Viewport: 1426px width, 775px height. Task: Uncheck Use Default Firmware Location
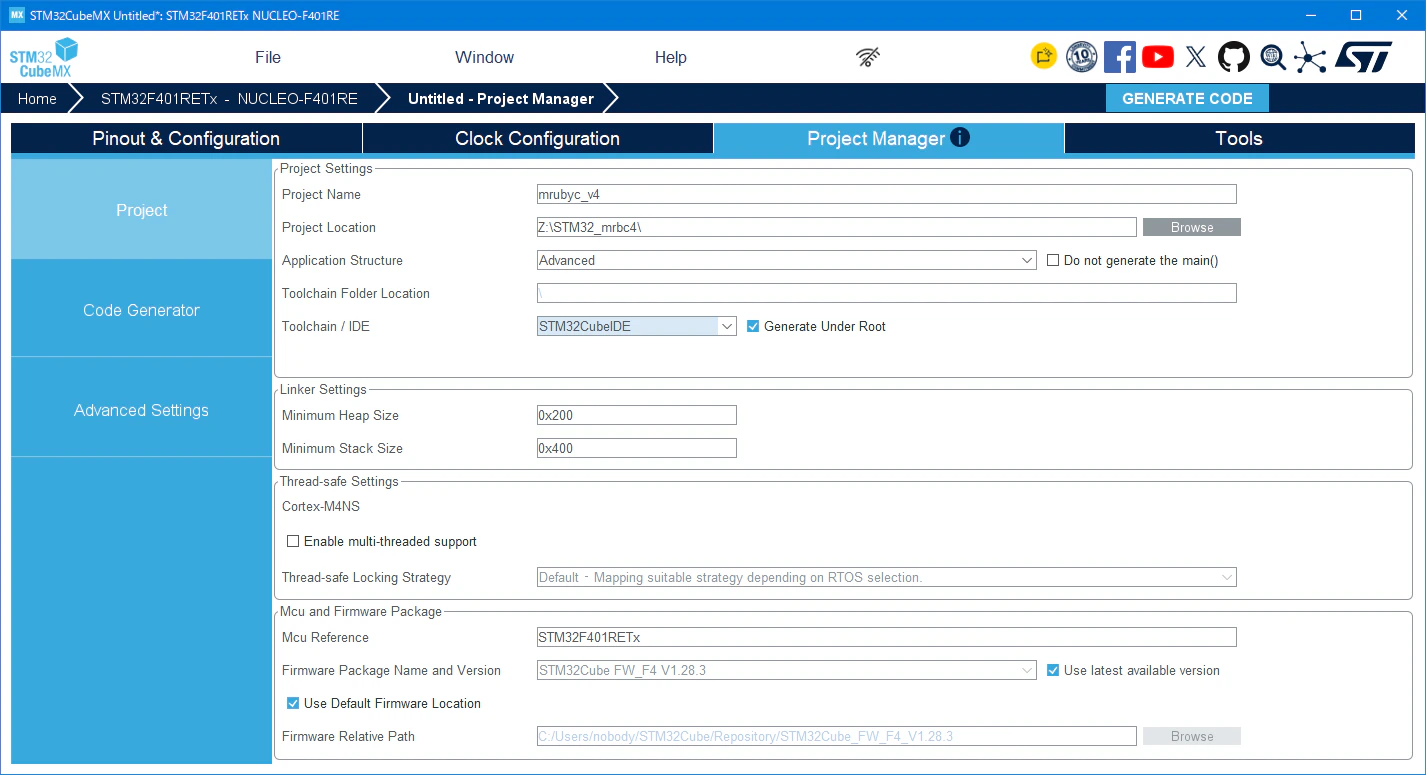click(x=293, y=703)
